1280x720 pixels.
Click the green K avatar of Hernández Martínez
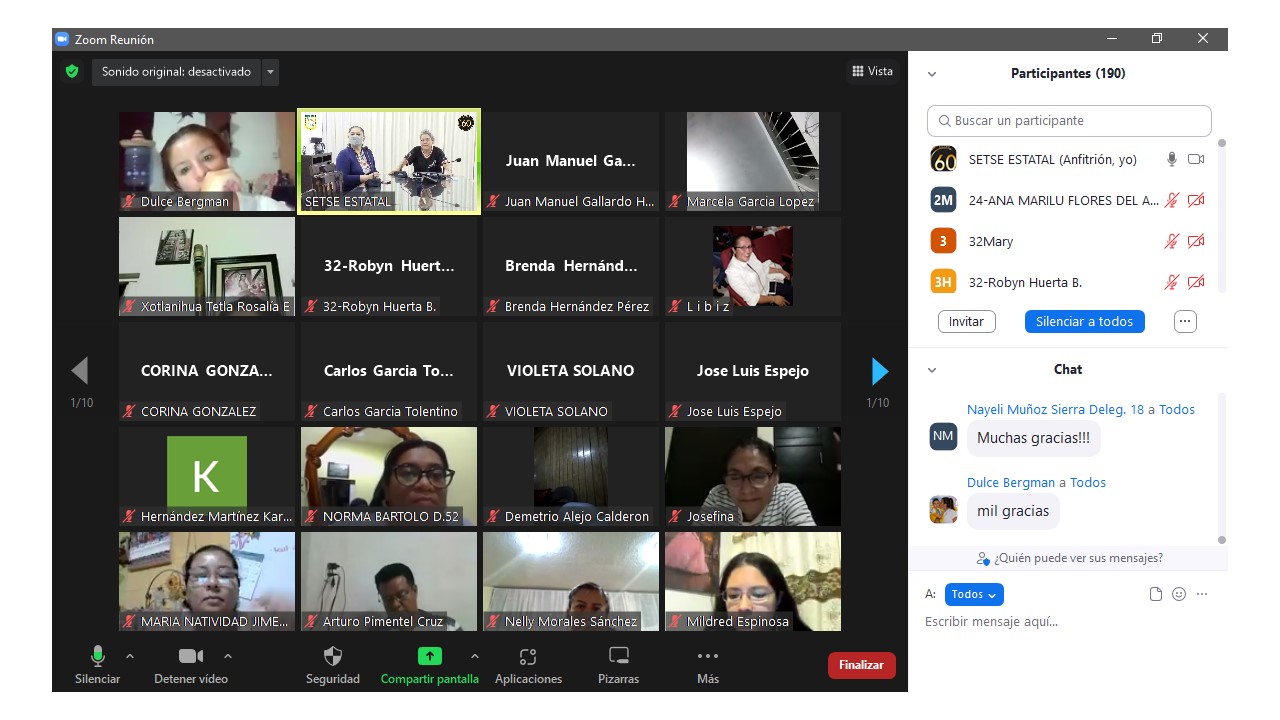[207, 471]
